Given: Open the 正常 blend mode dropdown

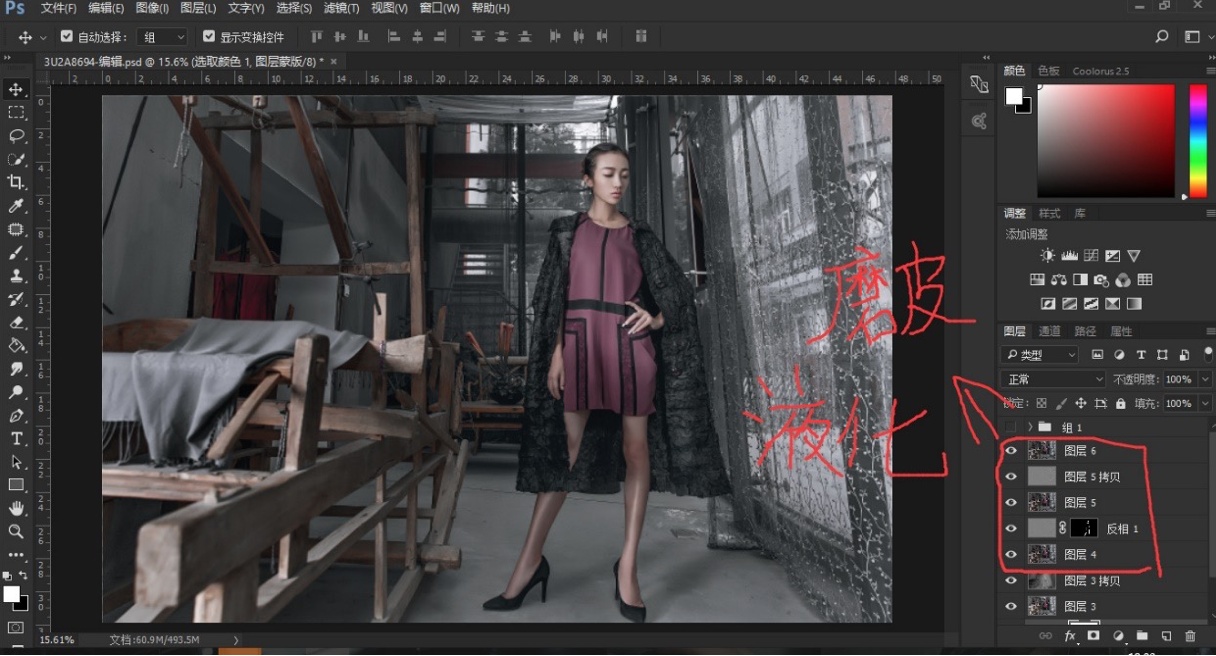Looking at the screenshot, I should tap(1053, 380).
